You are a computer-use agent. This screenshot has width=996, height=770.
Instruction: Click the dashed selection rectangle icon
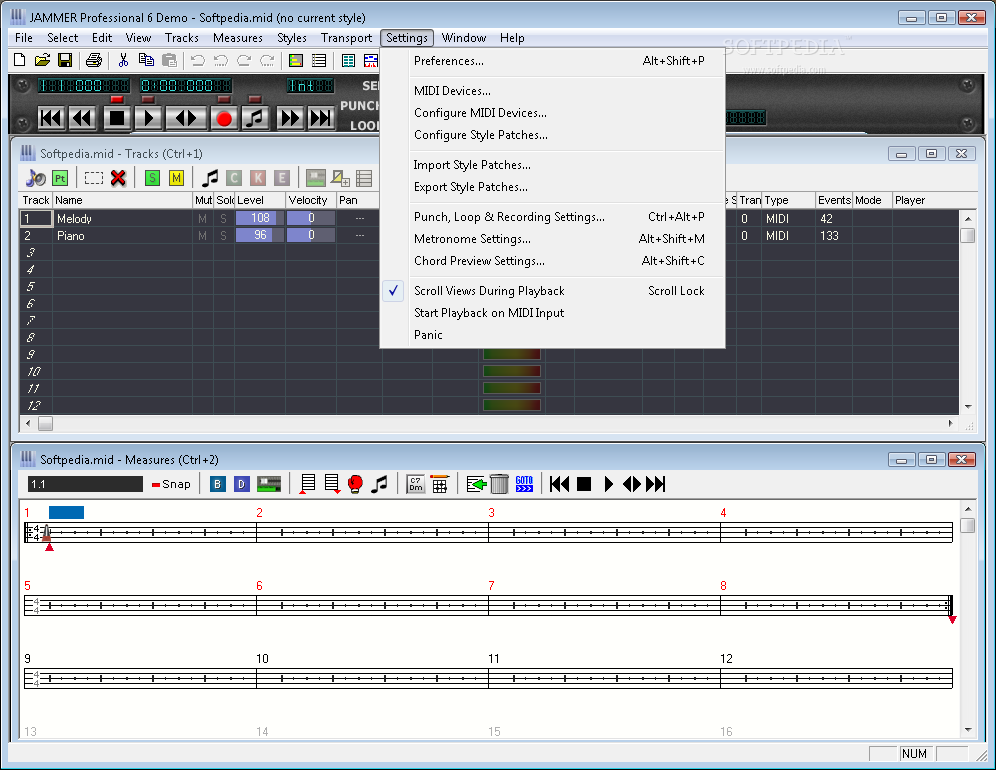tap(94, 179)
